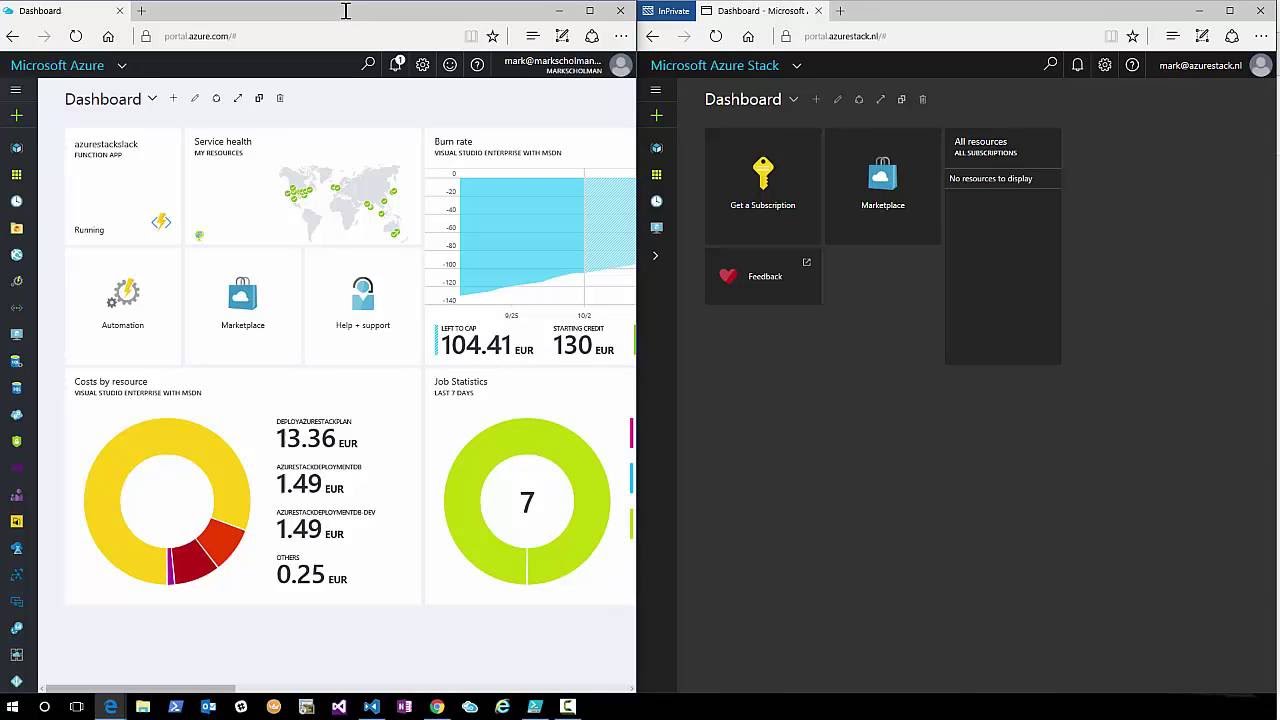Click Clone dashboard icon in Azure window
This screenshot has width=1280, height=720.
259,98
